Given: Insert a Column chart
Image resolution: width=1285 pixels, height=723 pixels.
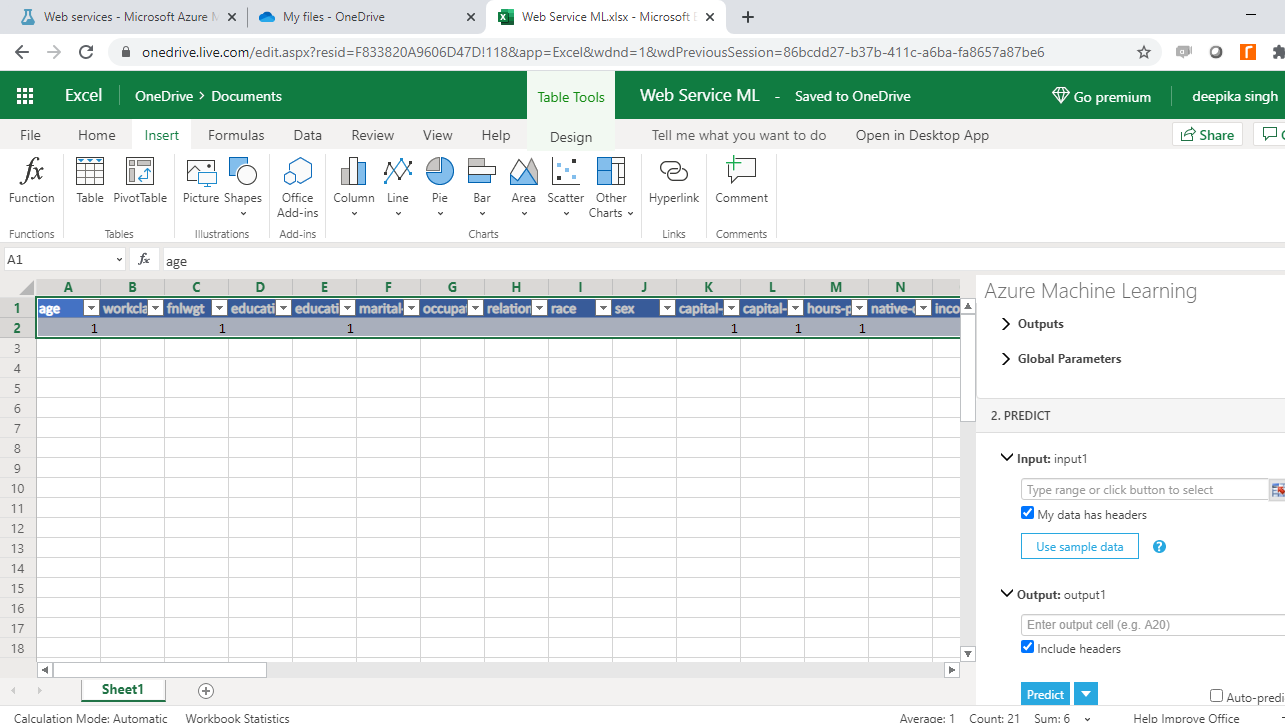Looking at the screenshot, I should (x=354, y=186).
